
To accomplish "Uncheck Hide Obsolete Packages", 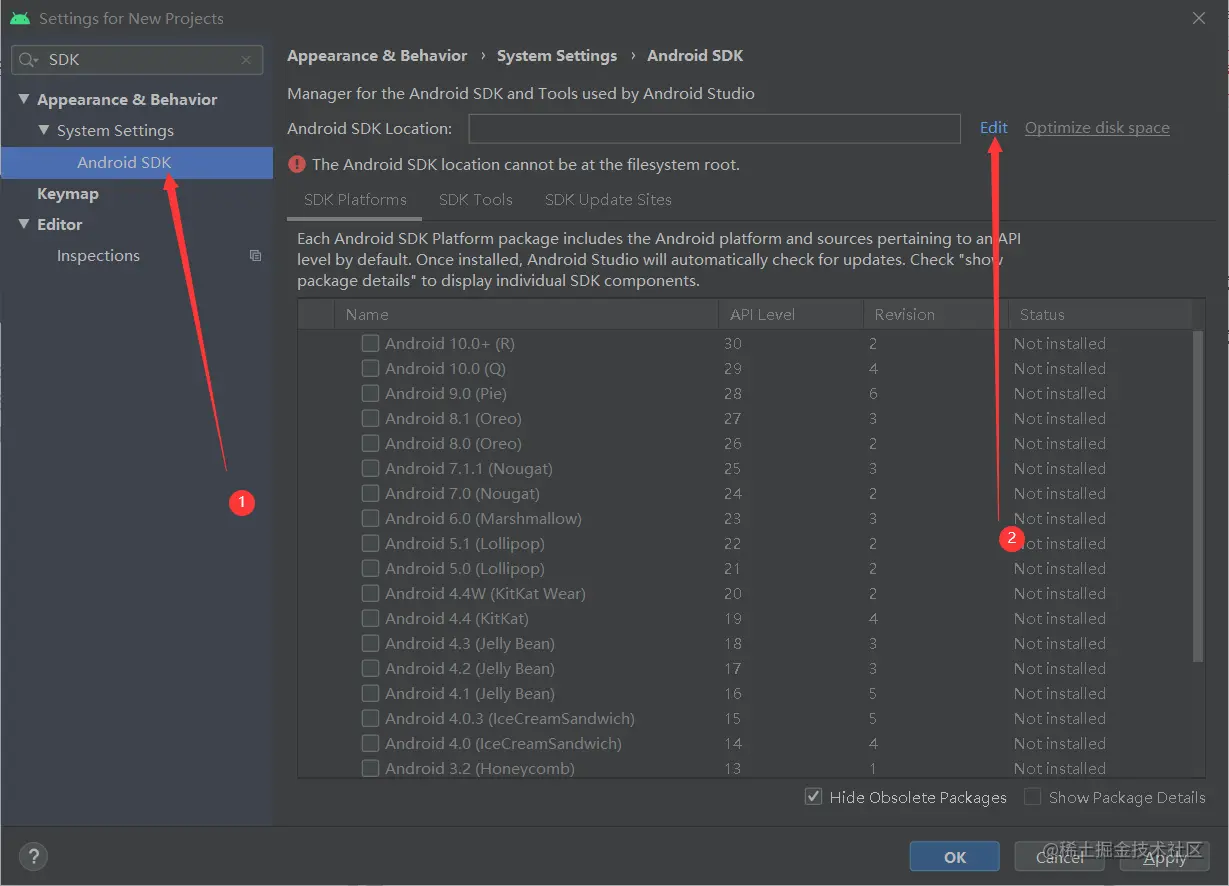I will [813, 797].
